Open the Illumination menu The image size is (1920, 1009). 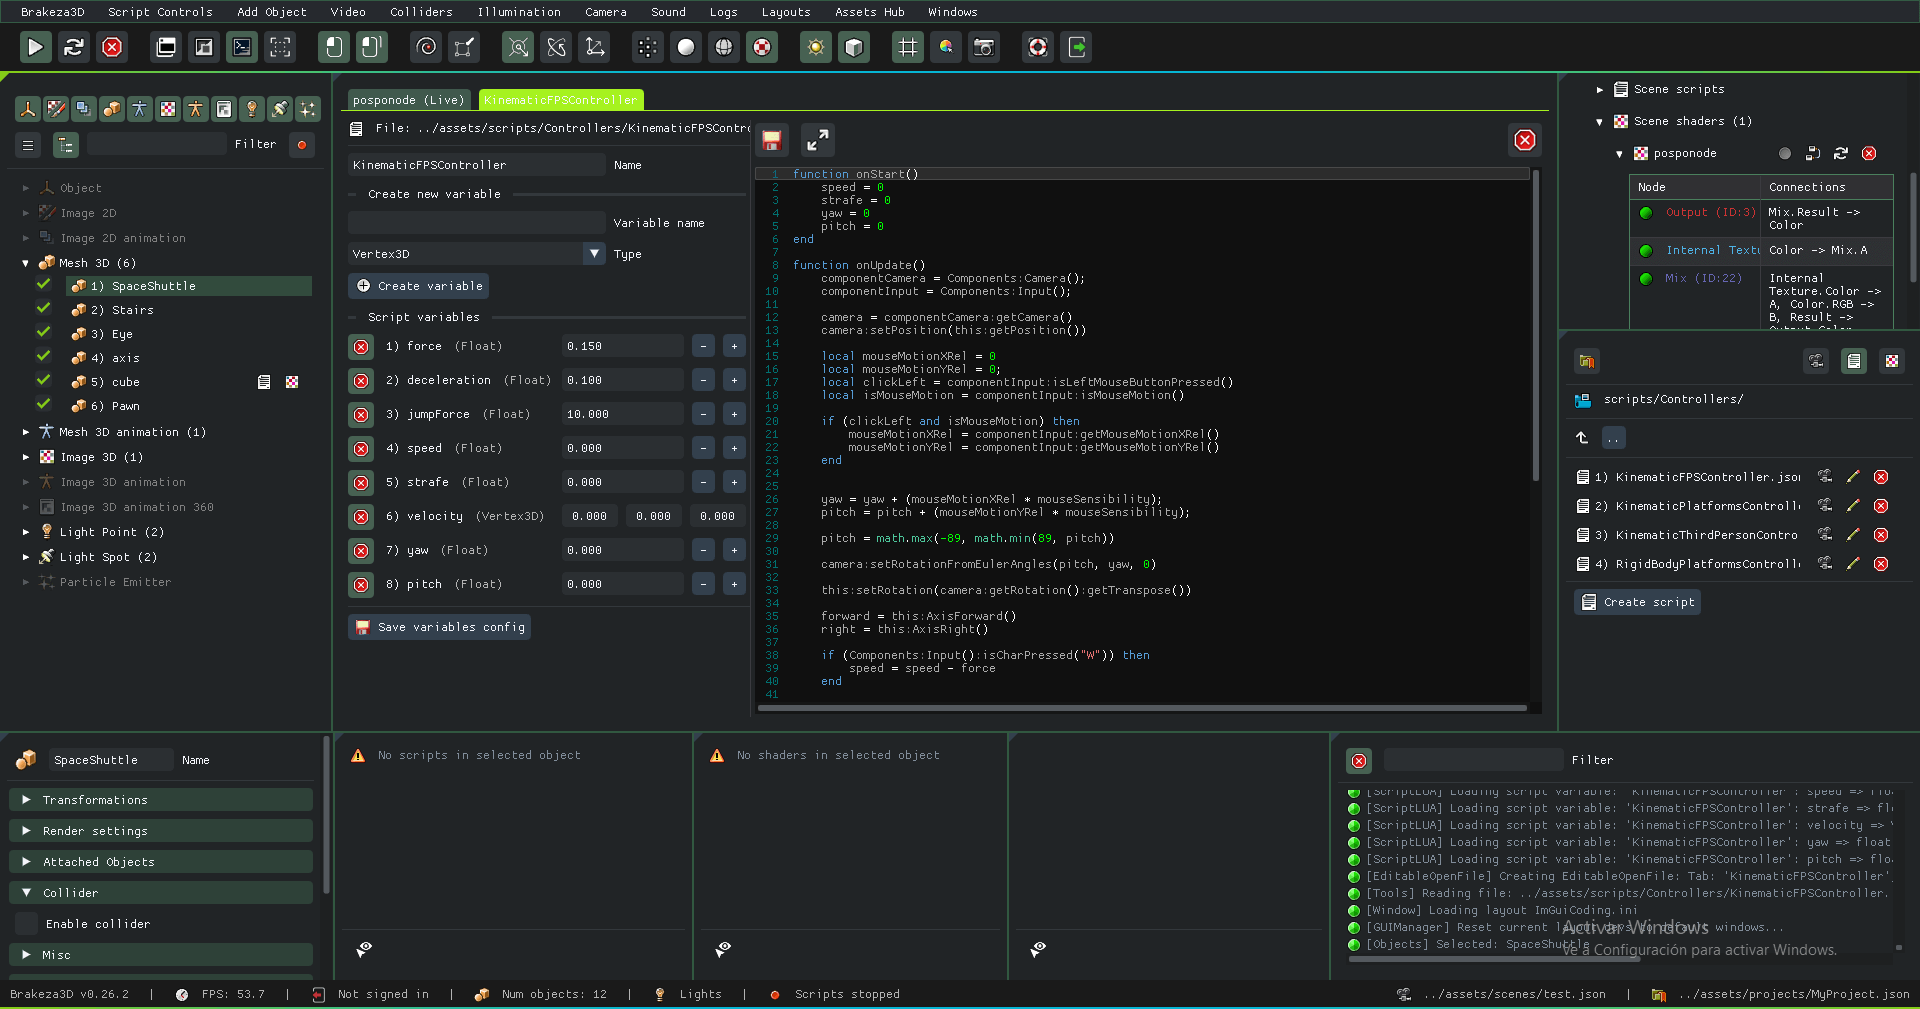tap(518, 12)
